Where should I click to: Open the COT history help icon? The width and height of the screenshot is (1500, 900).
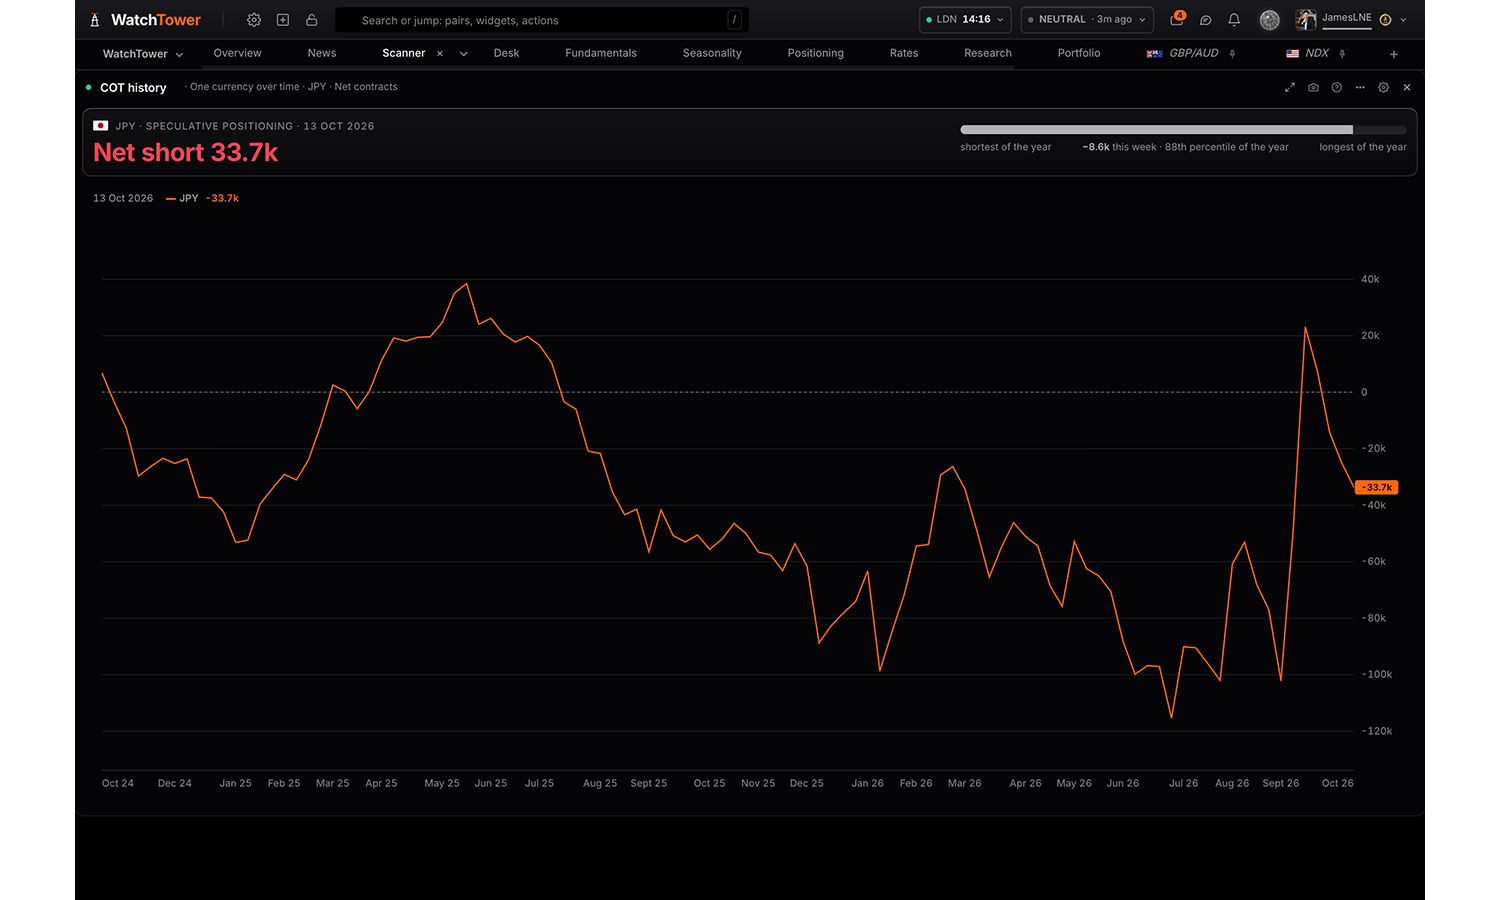point(1337,88)
